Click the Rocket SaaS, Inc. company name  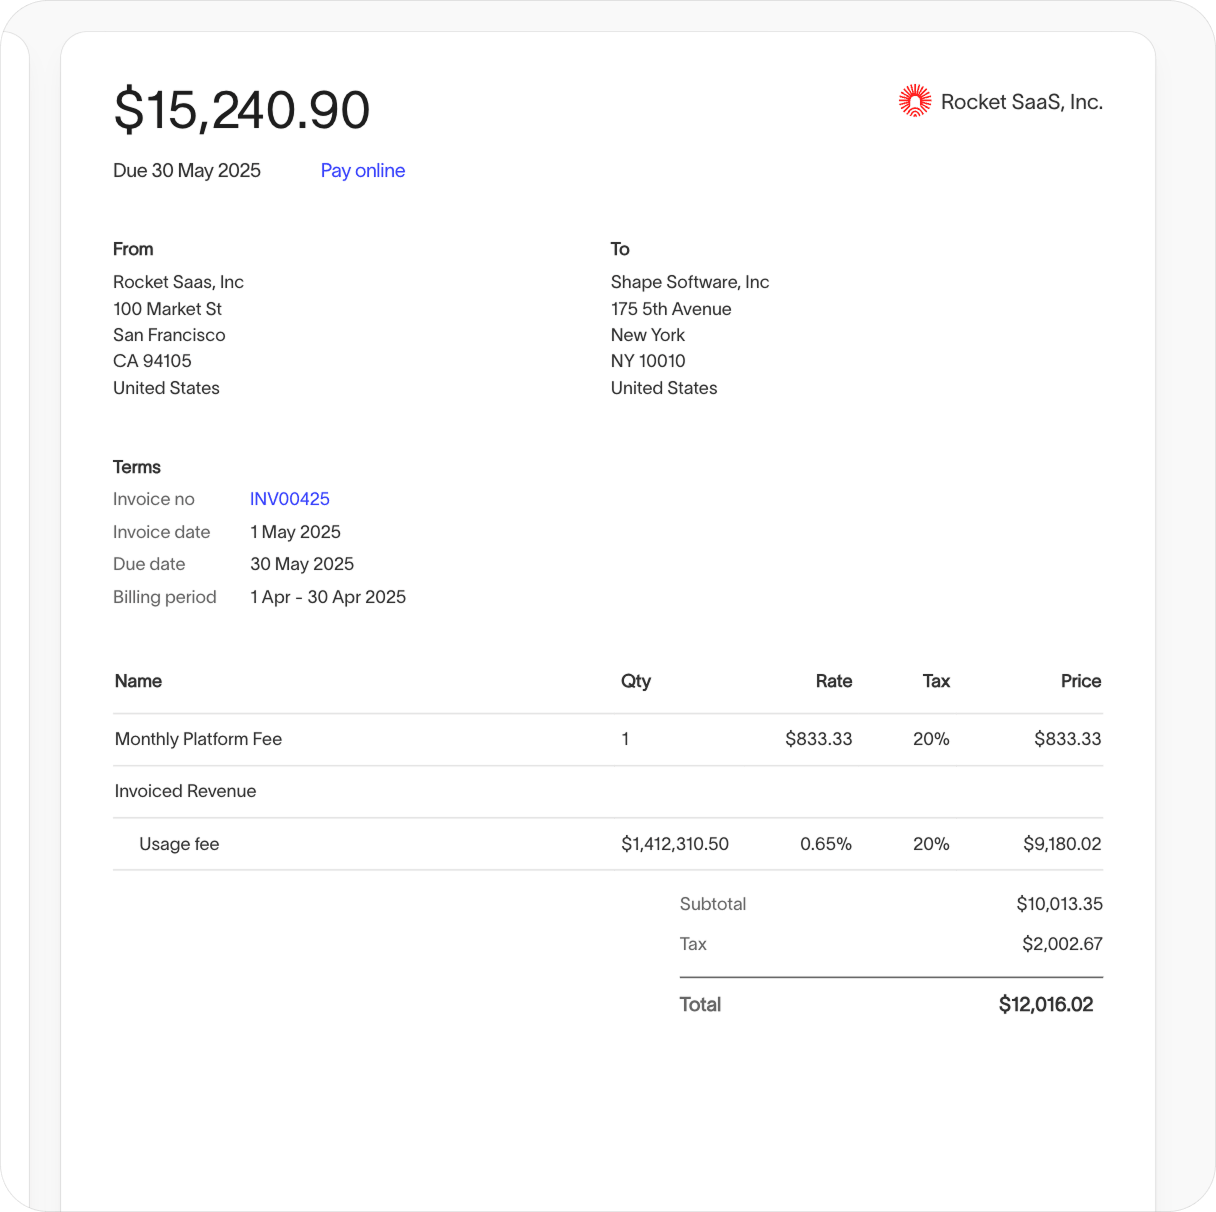tap(1022, 101)
